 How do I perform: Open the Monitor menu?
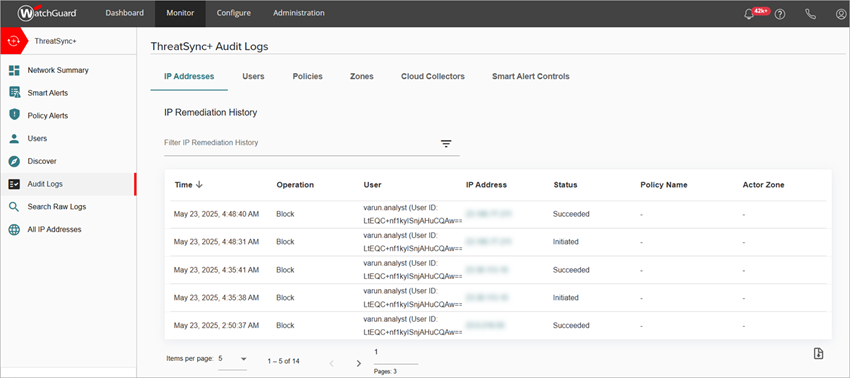point(180,13)
